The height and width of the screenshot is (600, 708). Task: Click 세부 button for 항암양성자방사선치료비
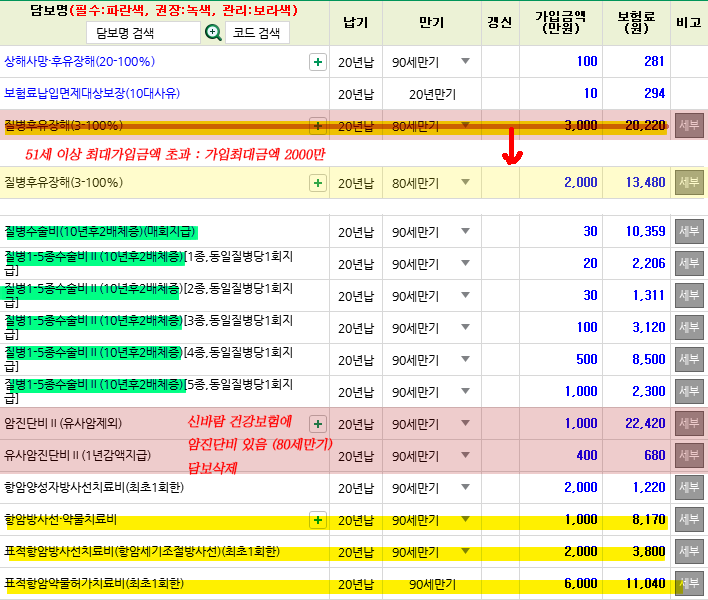click(x=689, y=488)
